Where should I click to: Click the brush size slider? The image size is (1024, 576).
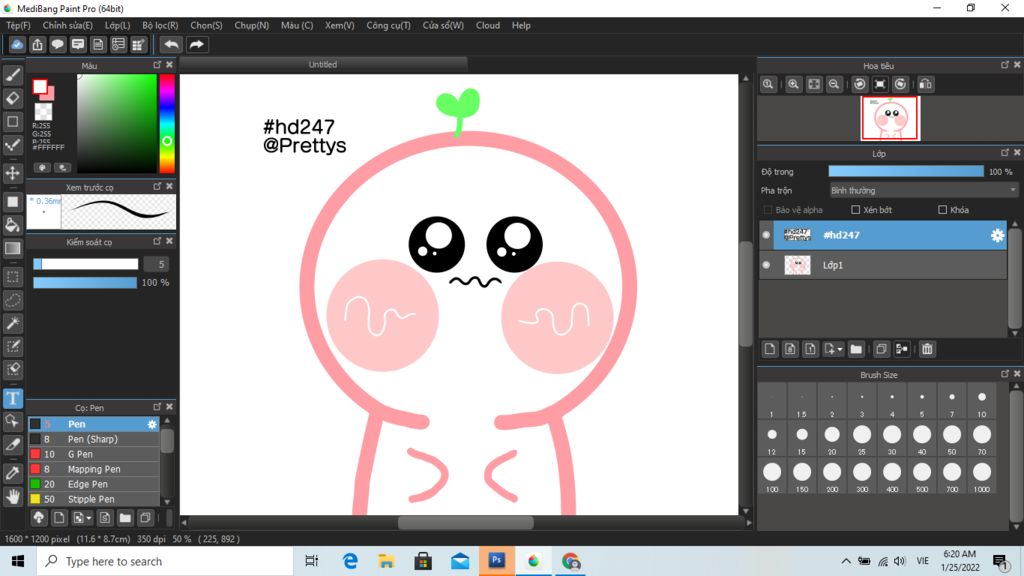tap(86, 264)
